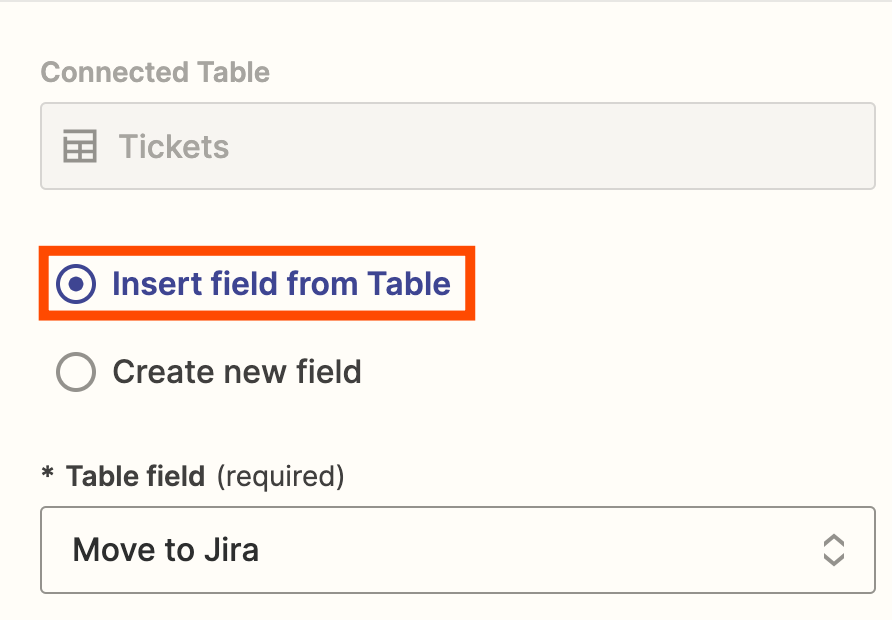This screenshot has width=892, height=620.
Task: Click the filled dot of the selected radio
Action: (x=76, y=285)
